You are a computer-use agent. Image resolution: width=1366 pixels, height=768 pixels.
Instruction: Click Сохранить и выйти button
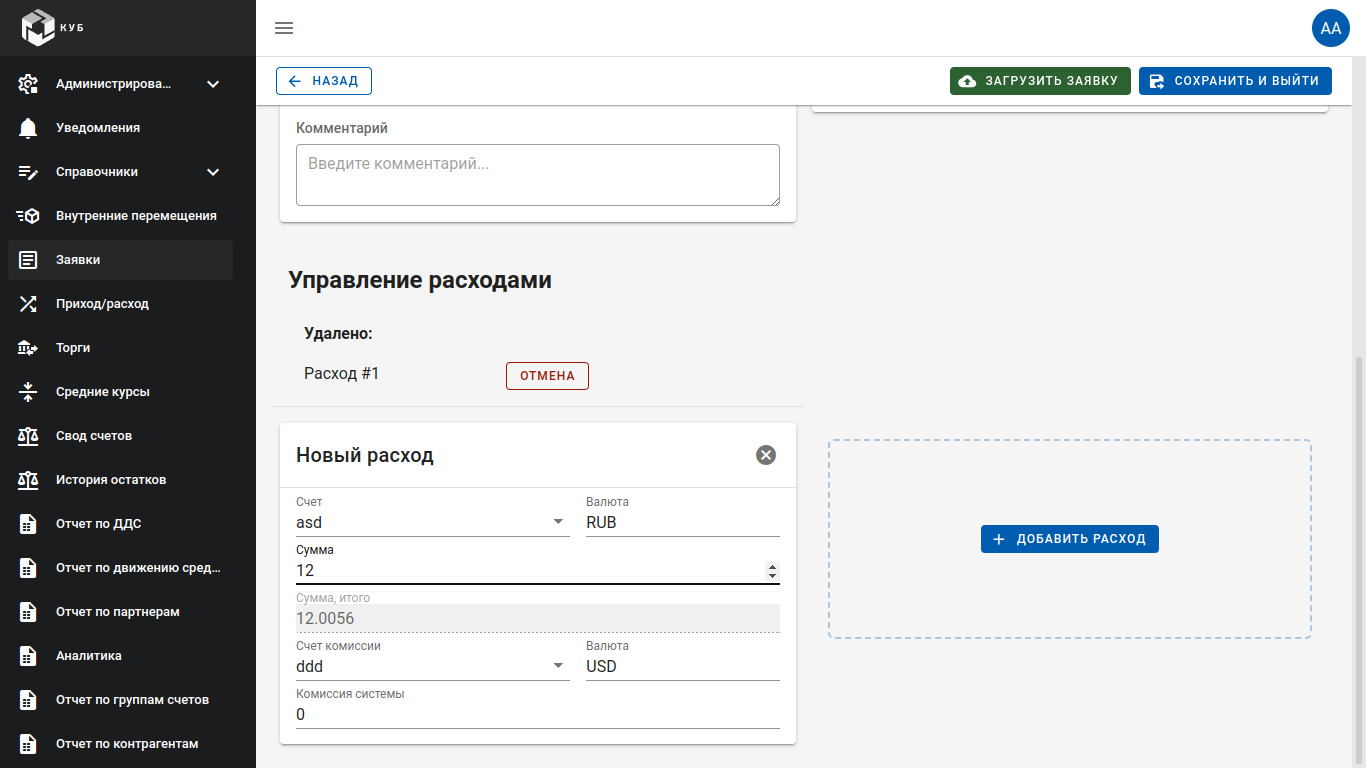tap(1235, 81)
